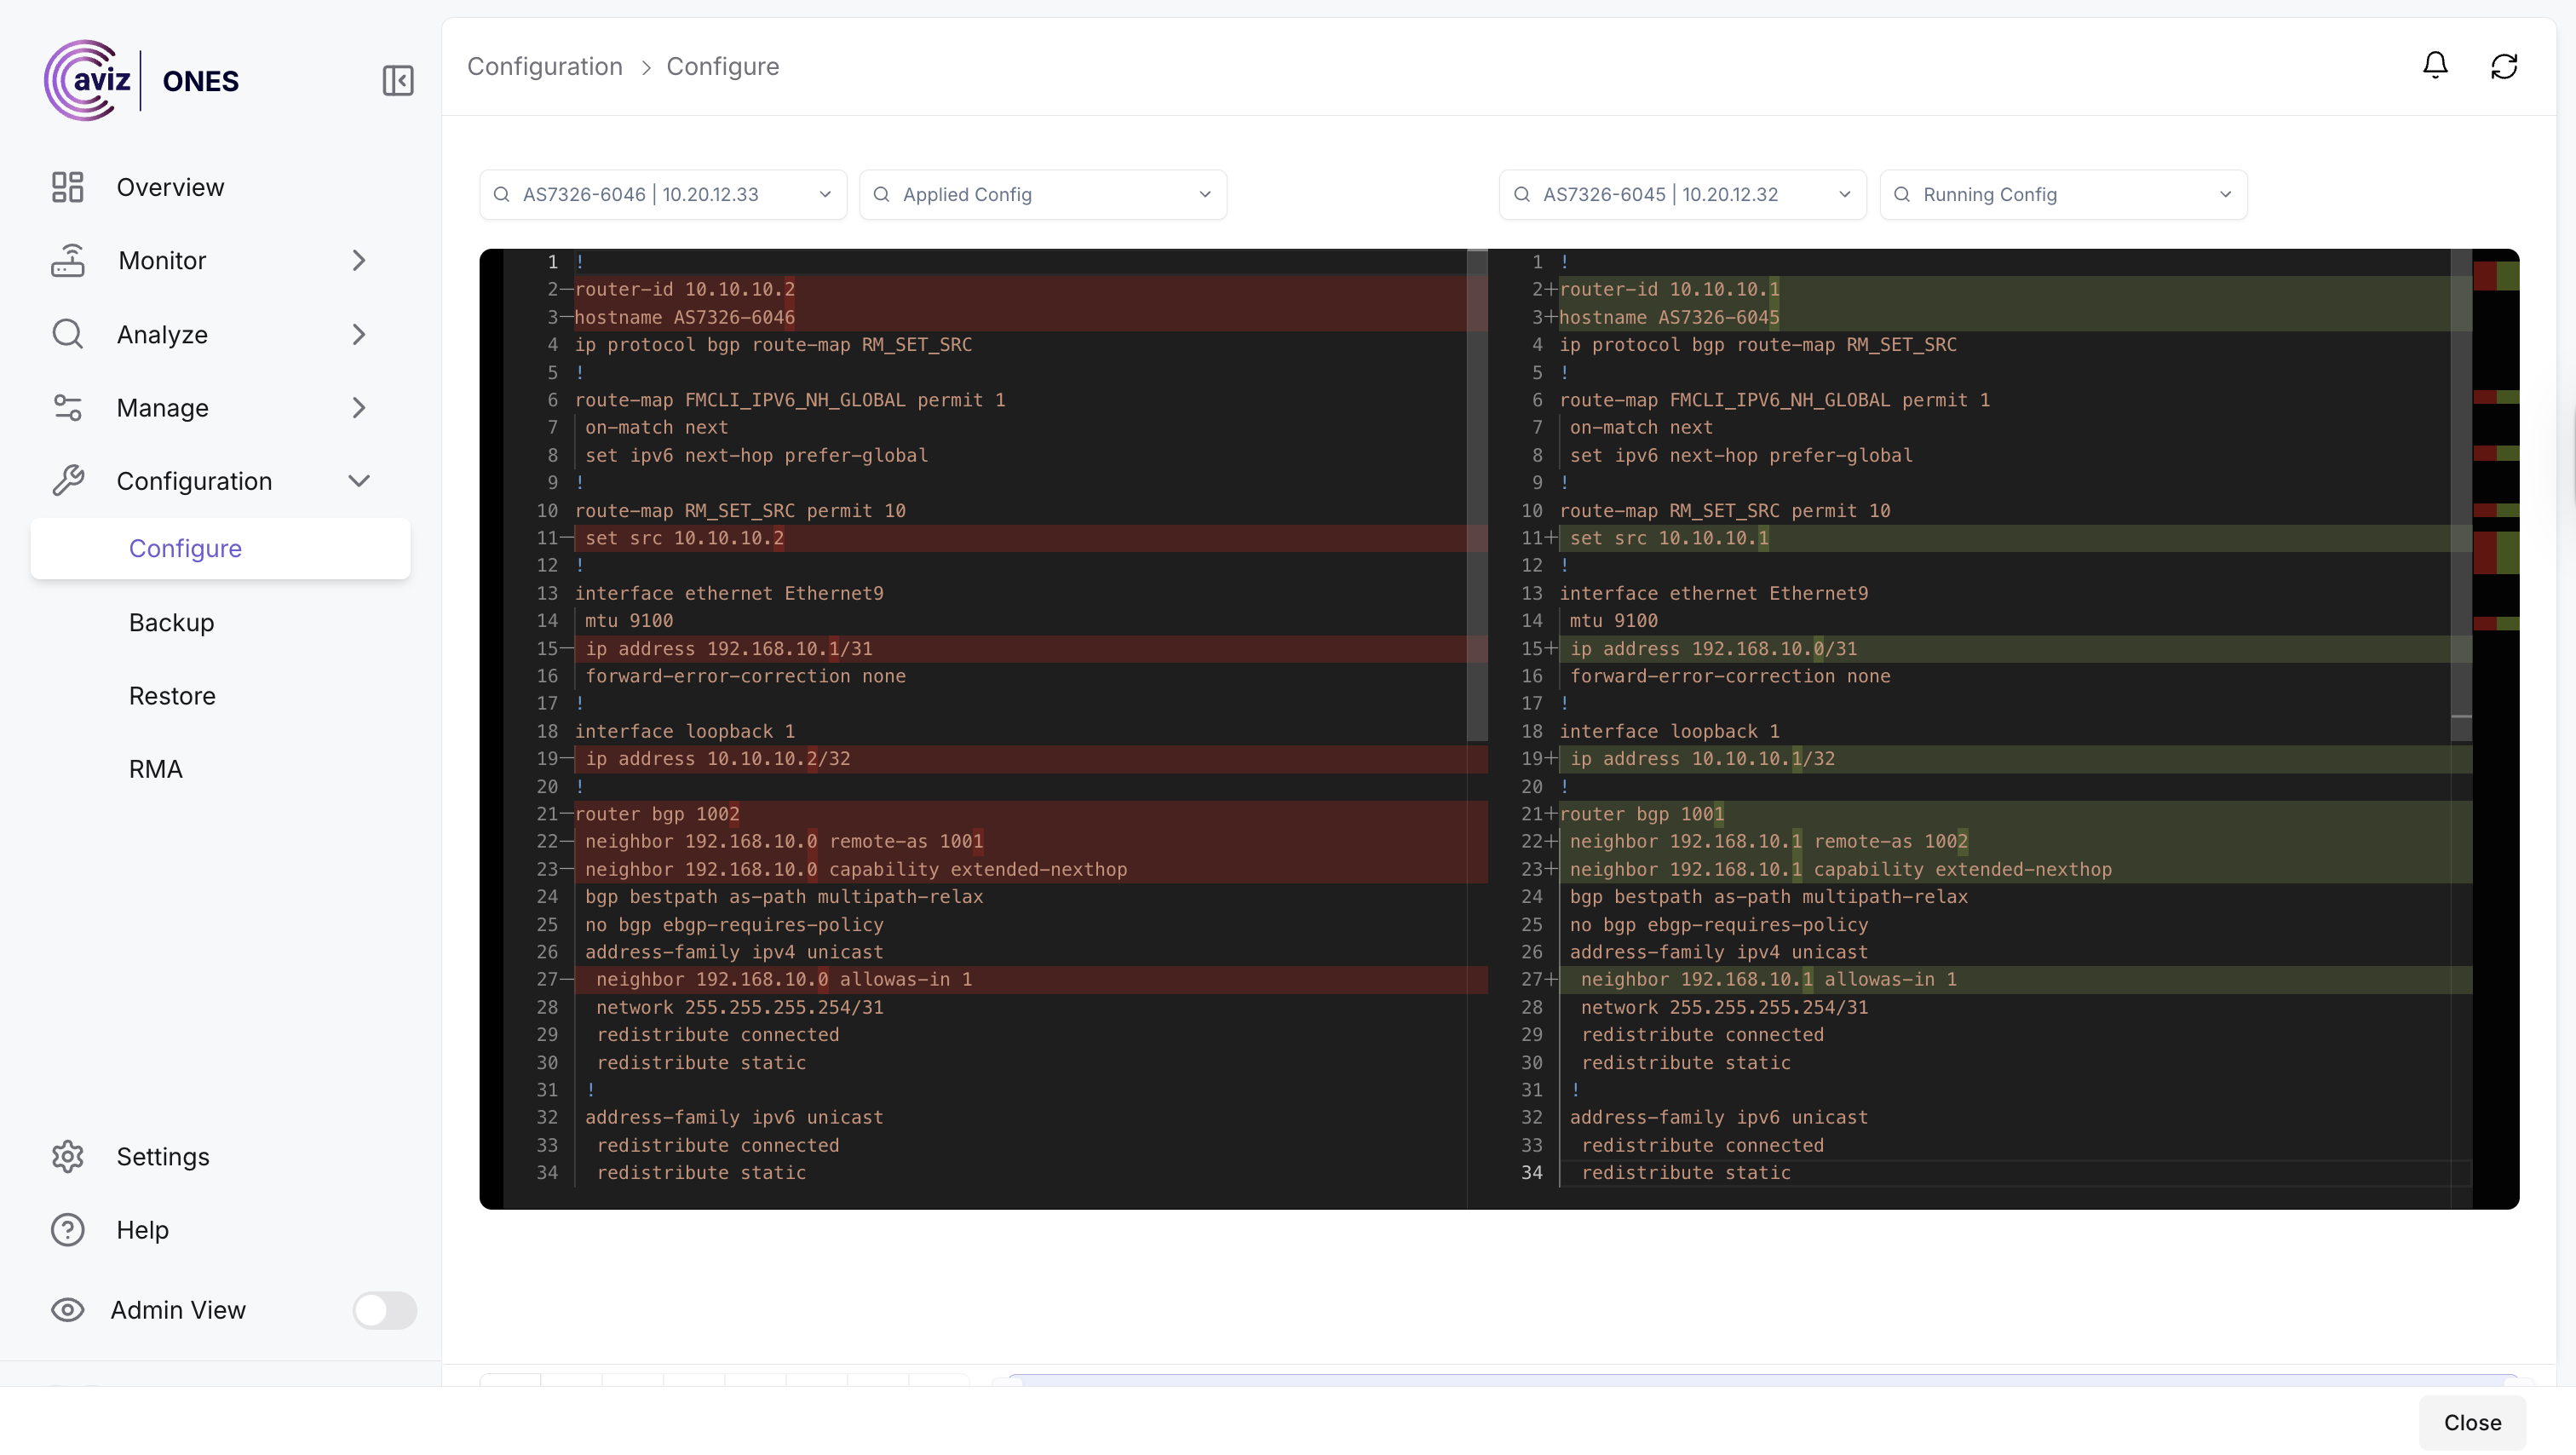The width and height of the screenshot is (2576, 1455).
Task: Select the Restore submenu item
Action: pos(172,696)
